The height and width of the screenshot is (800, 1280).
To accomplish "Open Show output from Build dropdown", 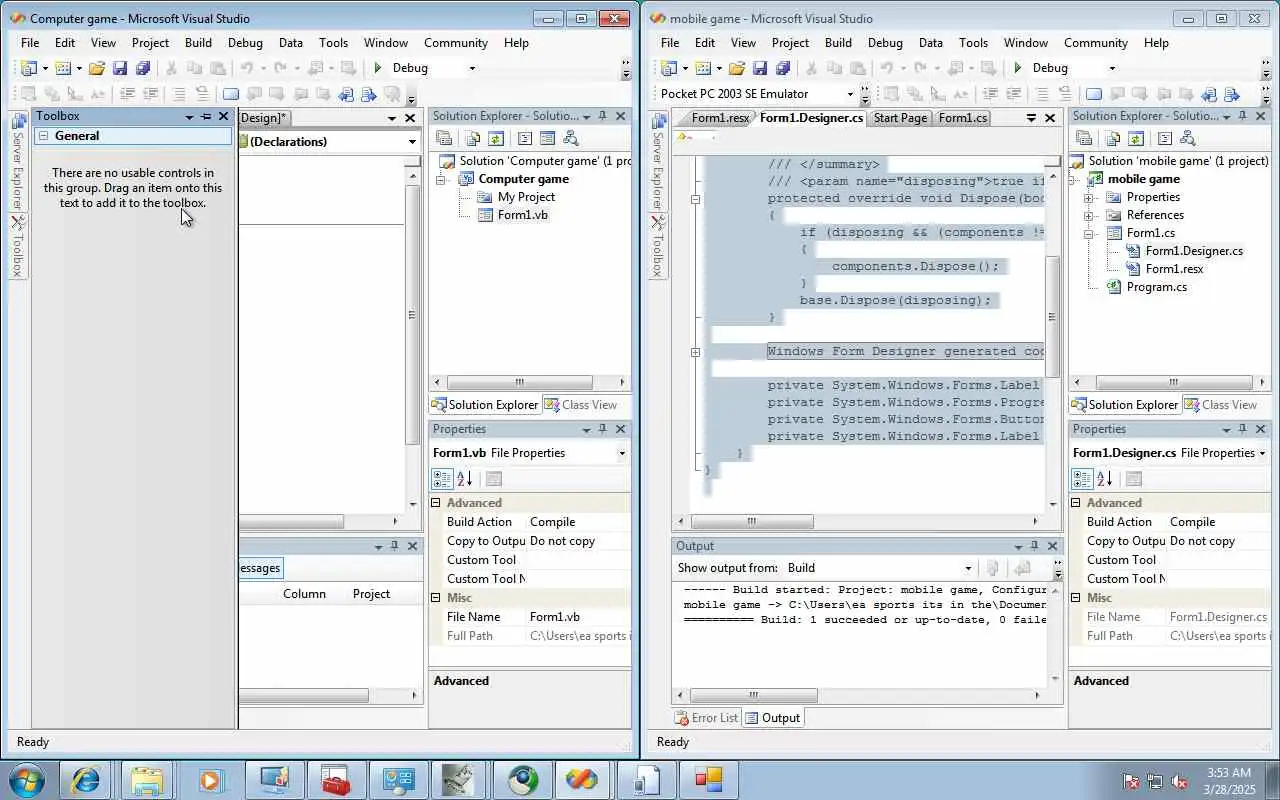I will click(967, 568).
